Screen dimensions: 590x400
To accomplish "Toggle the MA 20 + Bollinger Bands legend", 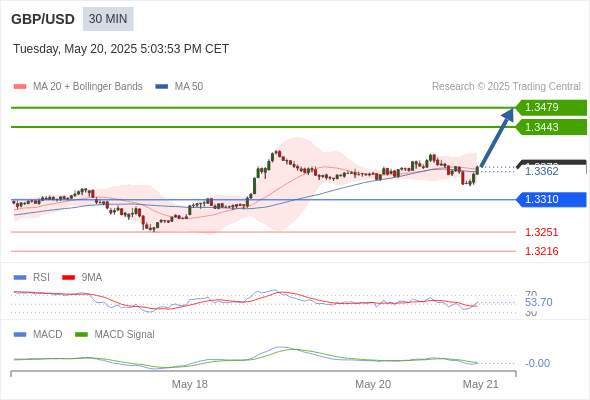I will click(78, 87).
